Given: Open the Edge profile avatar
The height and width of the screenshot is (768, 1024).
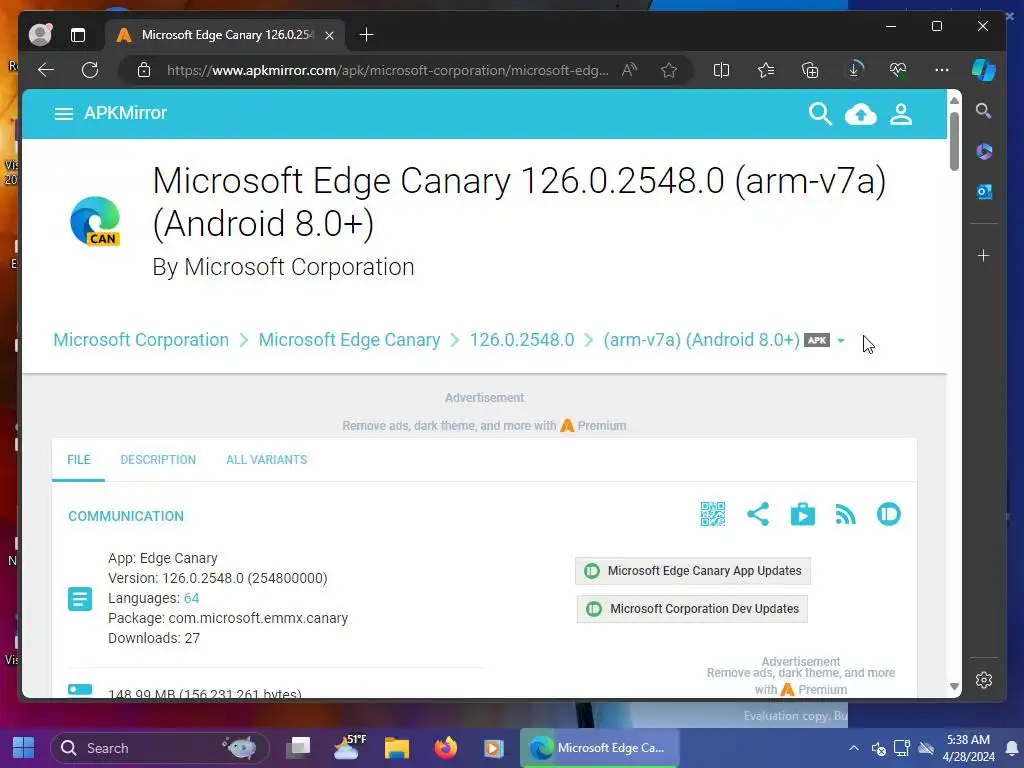Looking at the screenshot, I should point(40,35).
